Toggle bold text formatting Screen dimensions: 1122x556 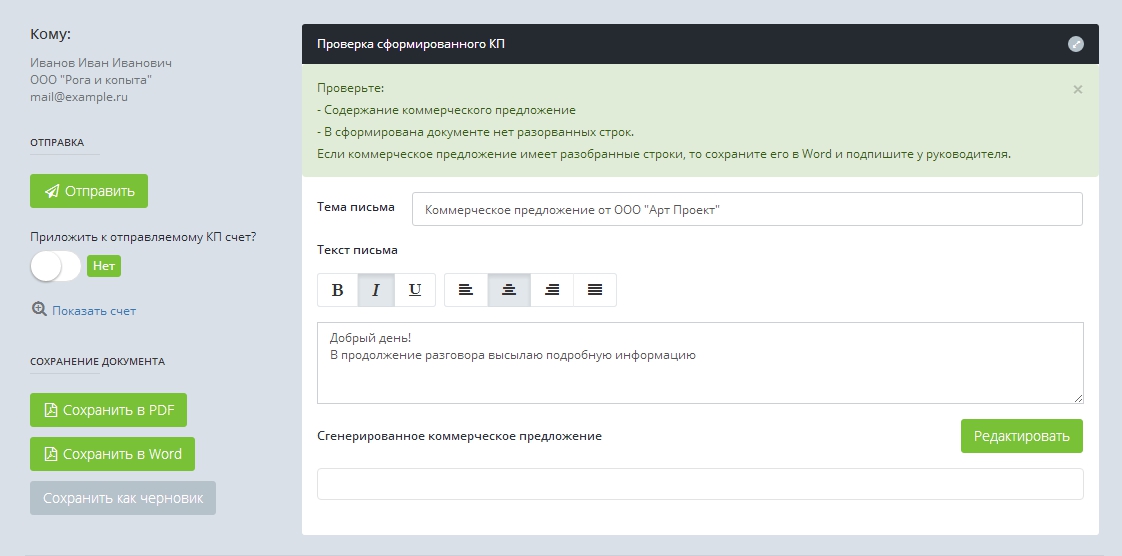pos(337,290)
